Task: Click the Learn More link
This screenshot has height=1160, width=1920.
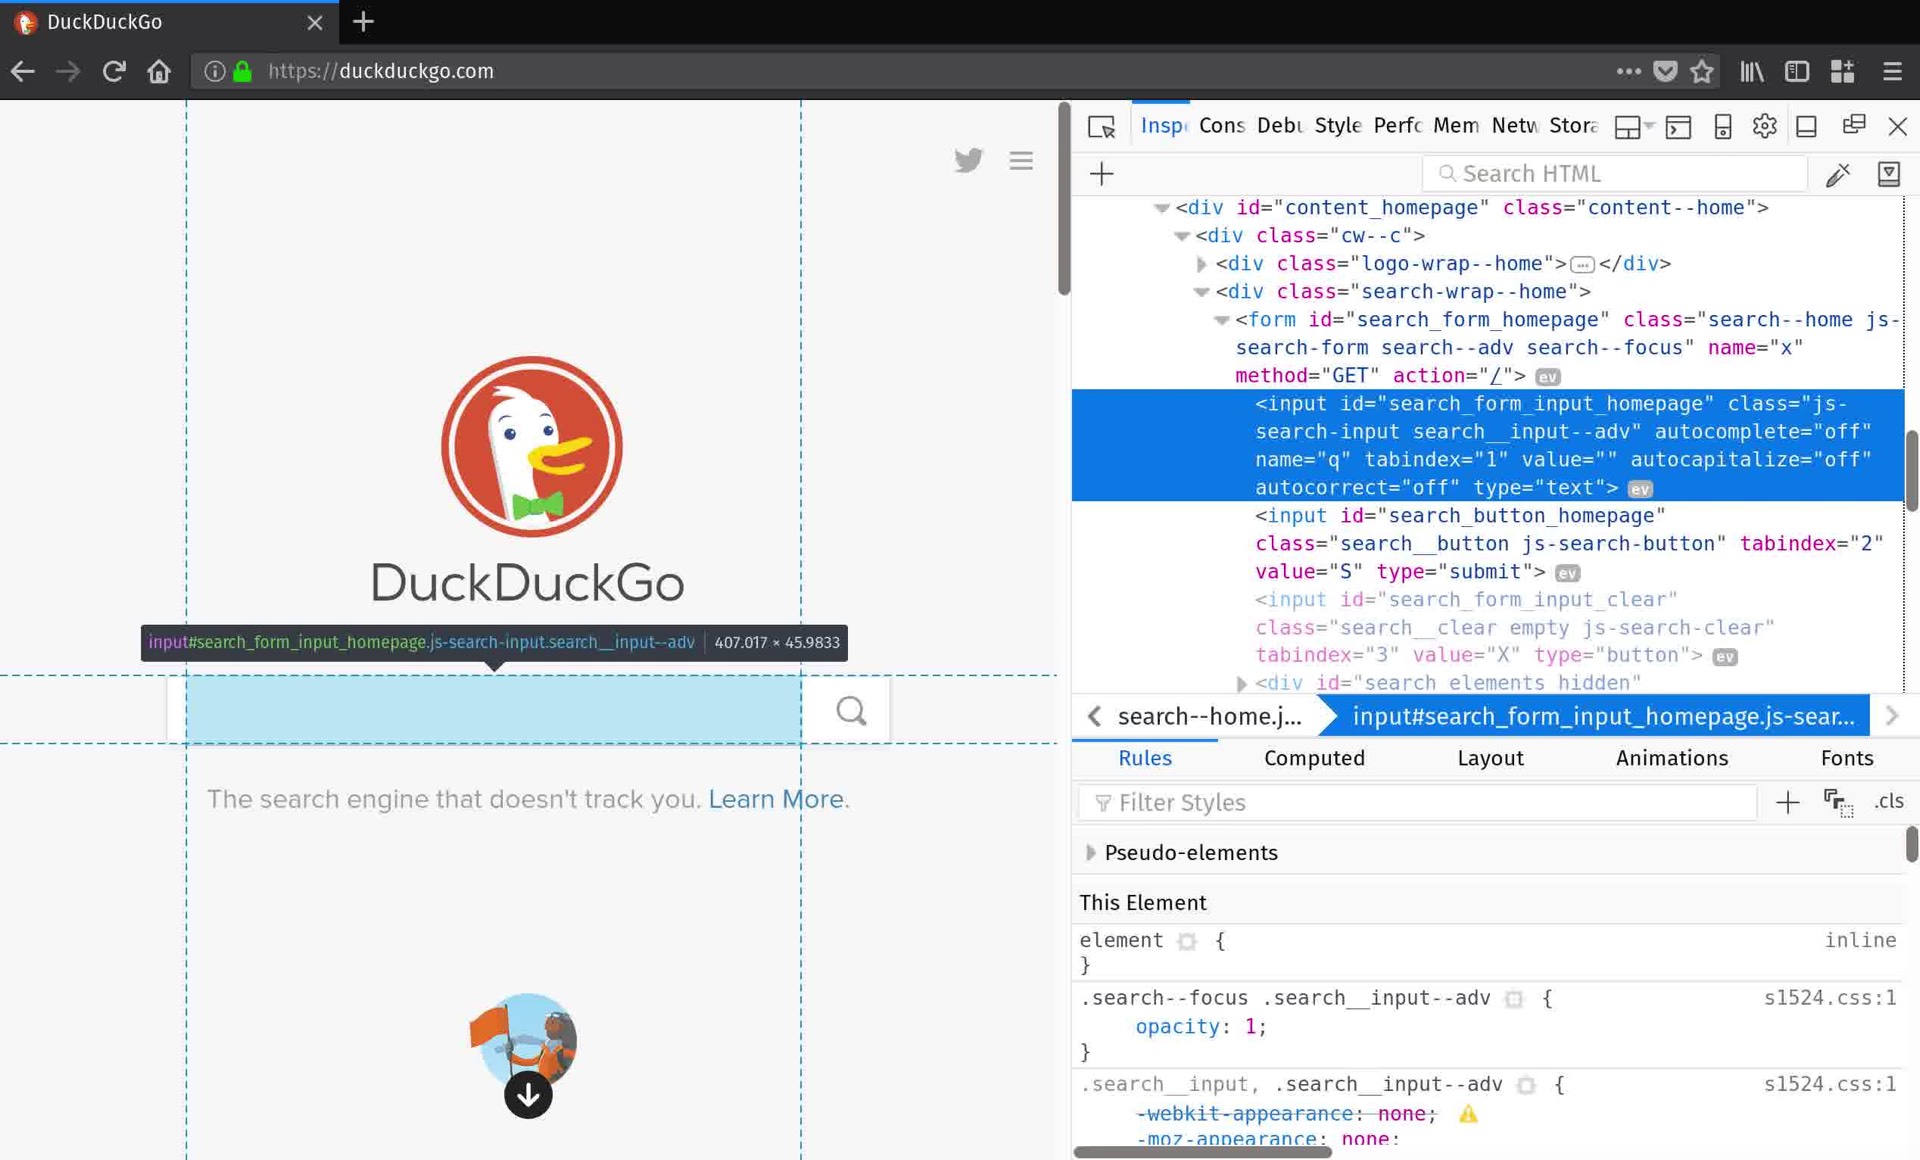Action: point(775,799)
